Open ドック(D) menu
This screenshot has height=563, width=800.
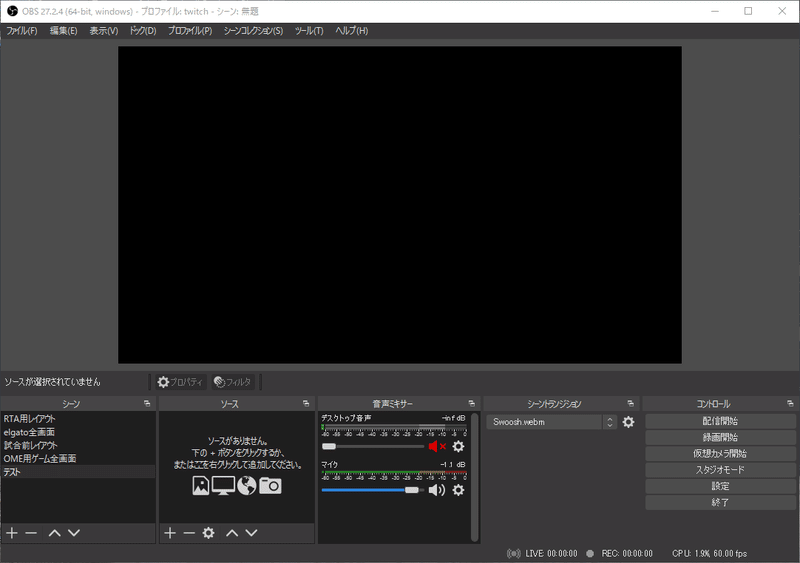[142, 31]
